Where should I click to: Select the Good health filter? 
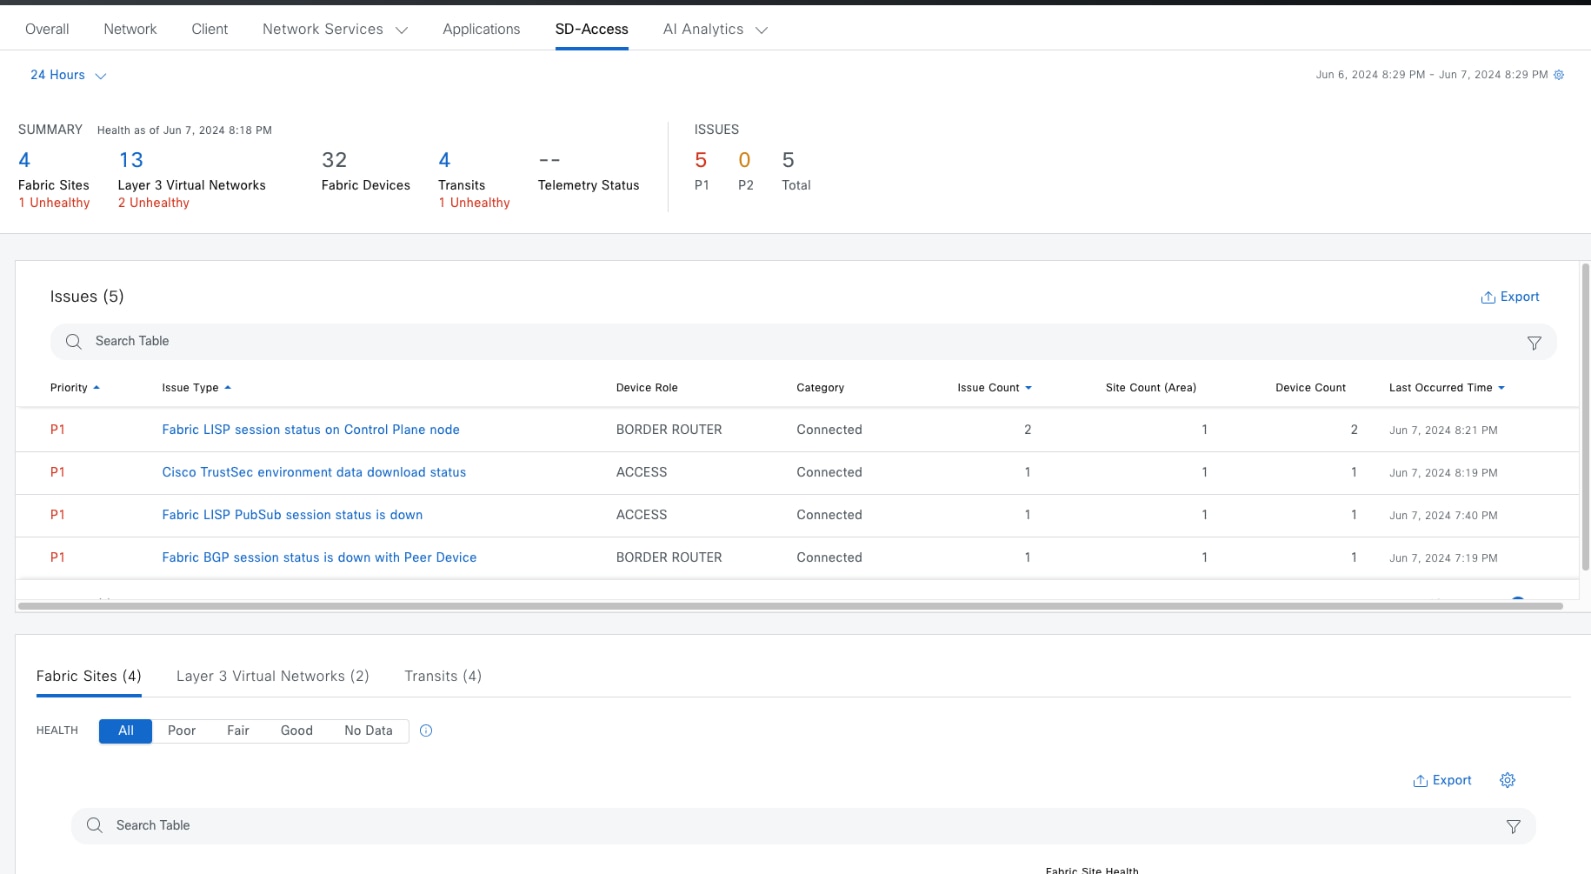click(x=296, y=731)
